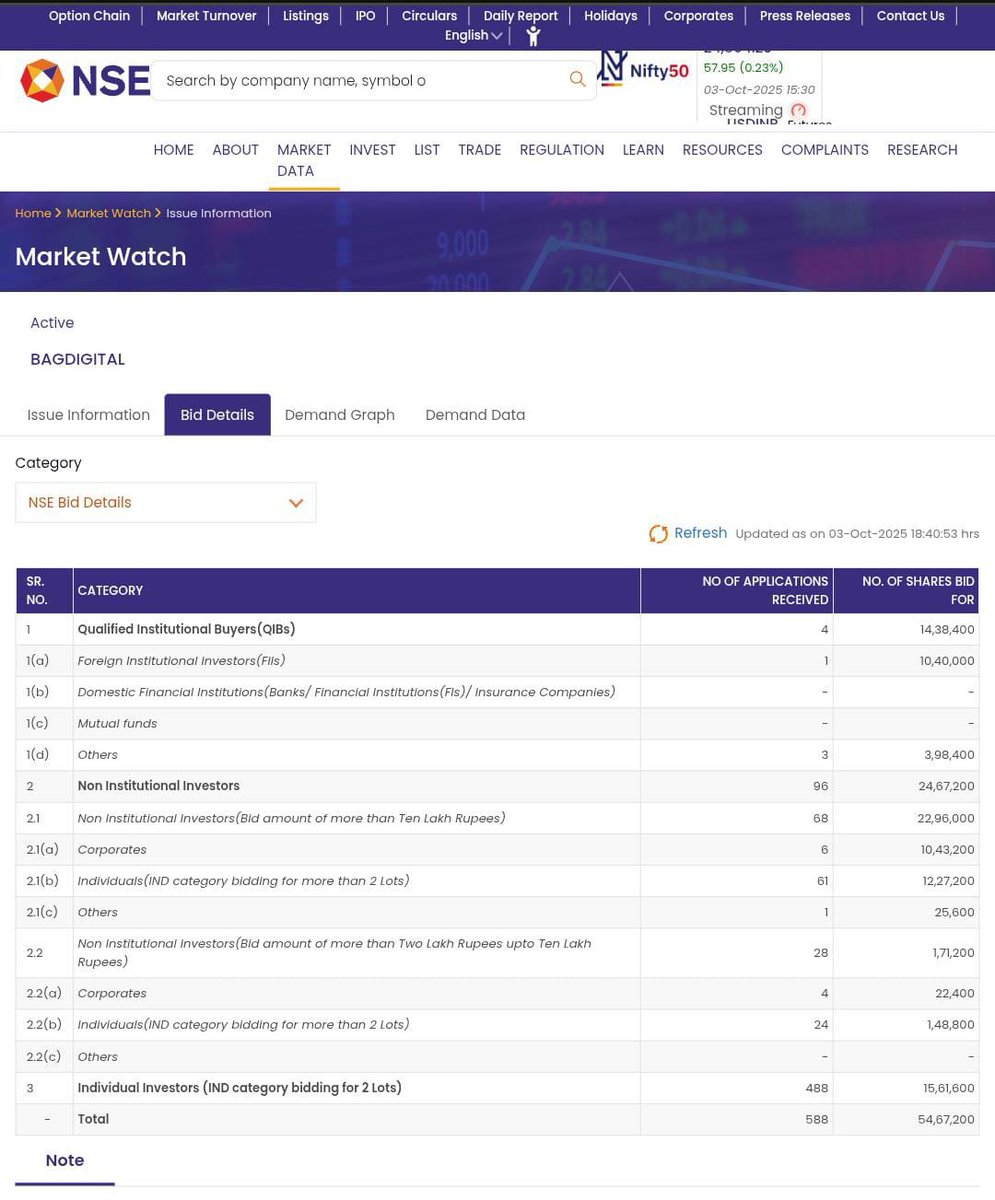Viewport: 995px width, 1200px height.
Task: Go to Market Watch breadcrumb
Action: (x=108, y=213)
